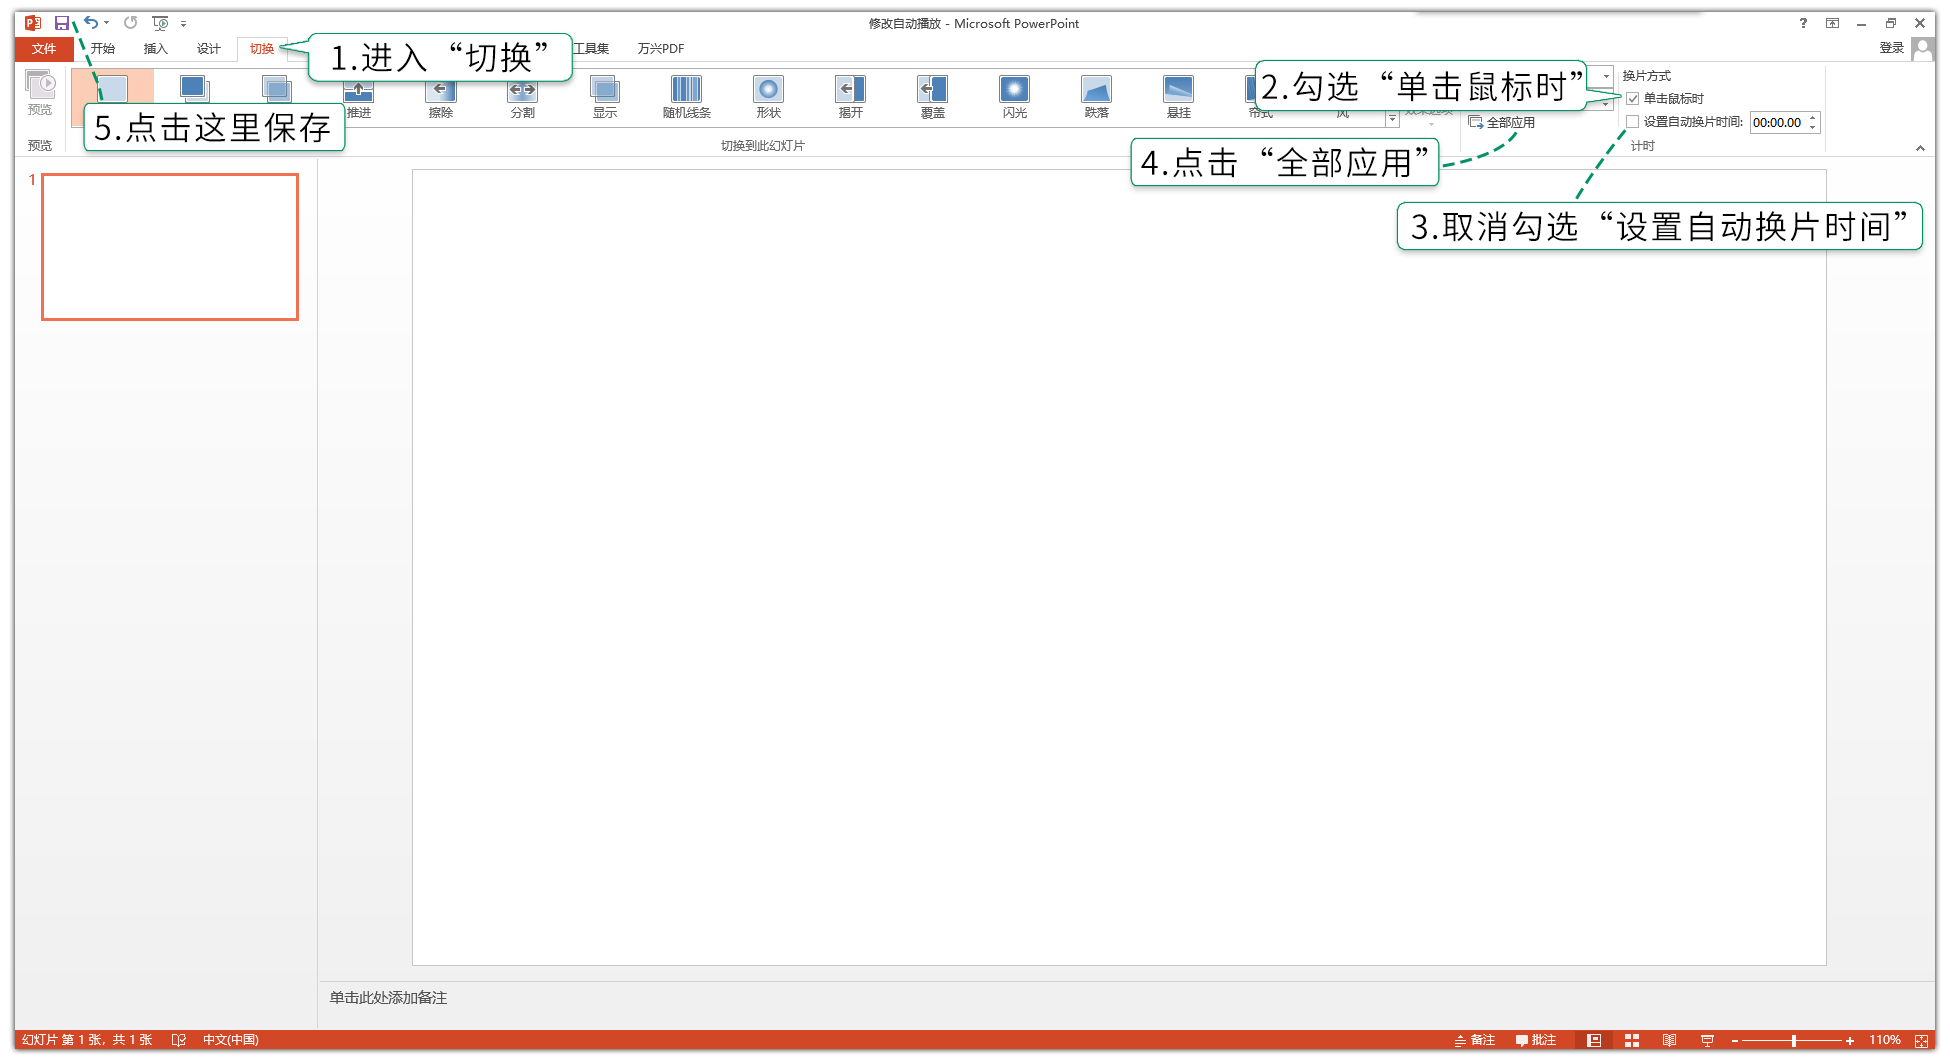The height and width of the screenshot is (1061, 1950).
Task: Click the main slide editing canvas
Action: pos(1119,567)
